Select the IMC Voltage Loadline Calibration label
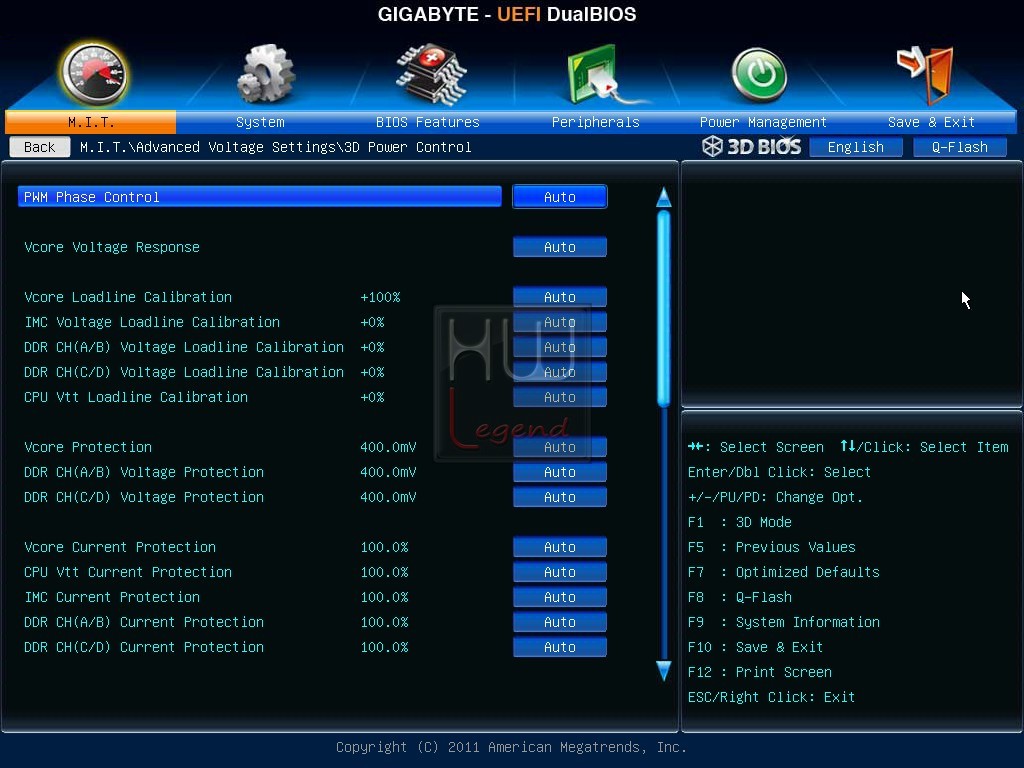Image resolution: width=1024 pixels, height=768 pixels. click(152, 322)
